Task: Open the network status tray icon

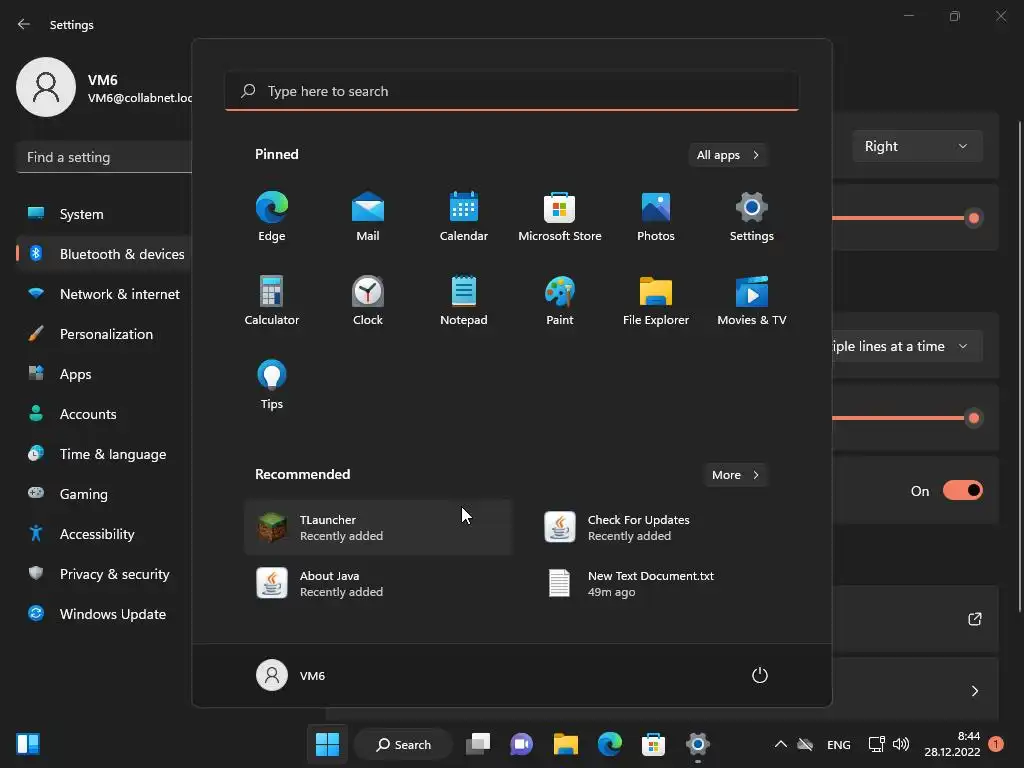Action: pyautogui.click(x=876, y=744)
